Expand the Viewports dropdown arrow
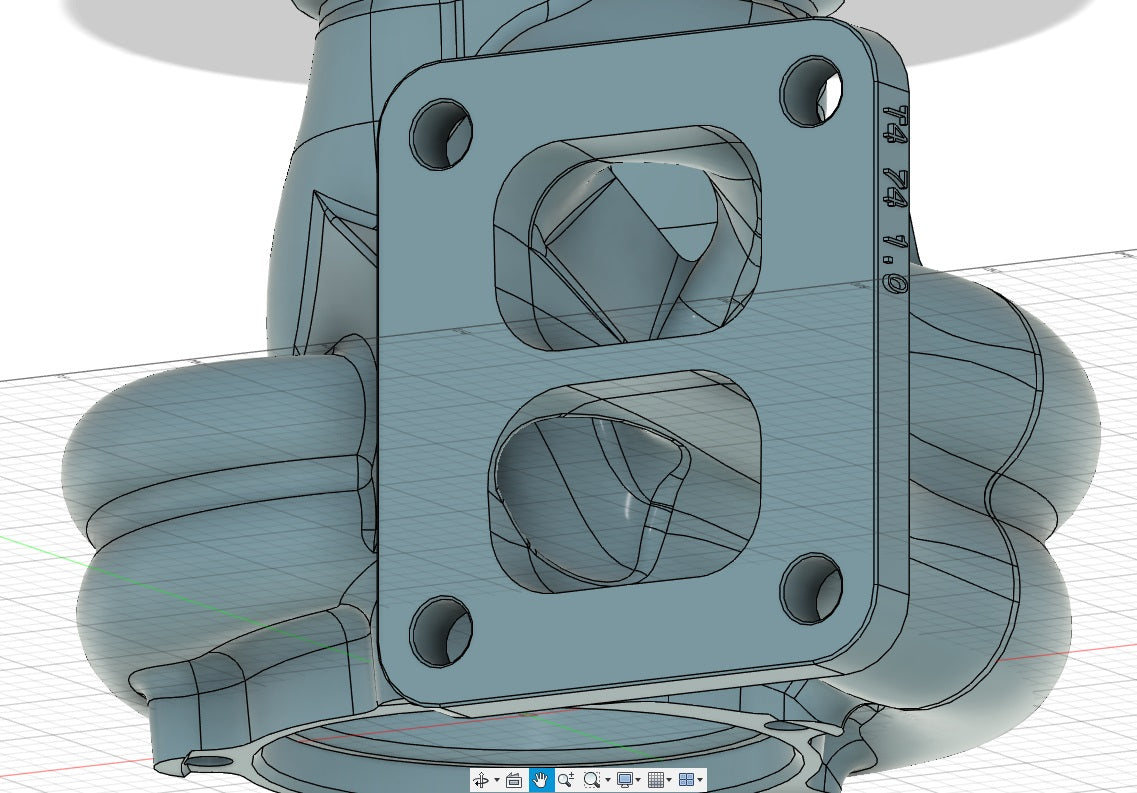The height and width of the screenshot is (793, 1137). 700,779
